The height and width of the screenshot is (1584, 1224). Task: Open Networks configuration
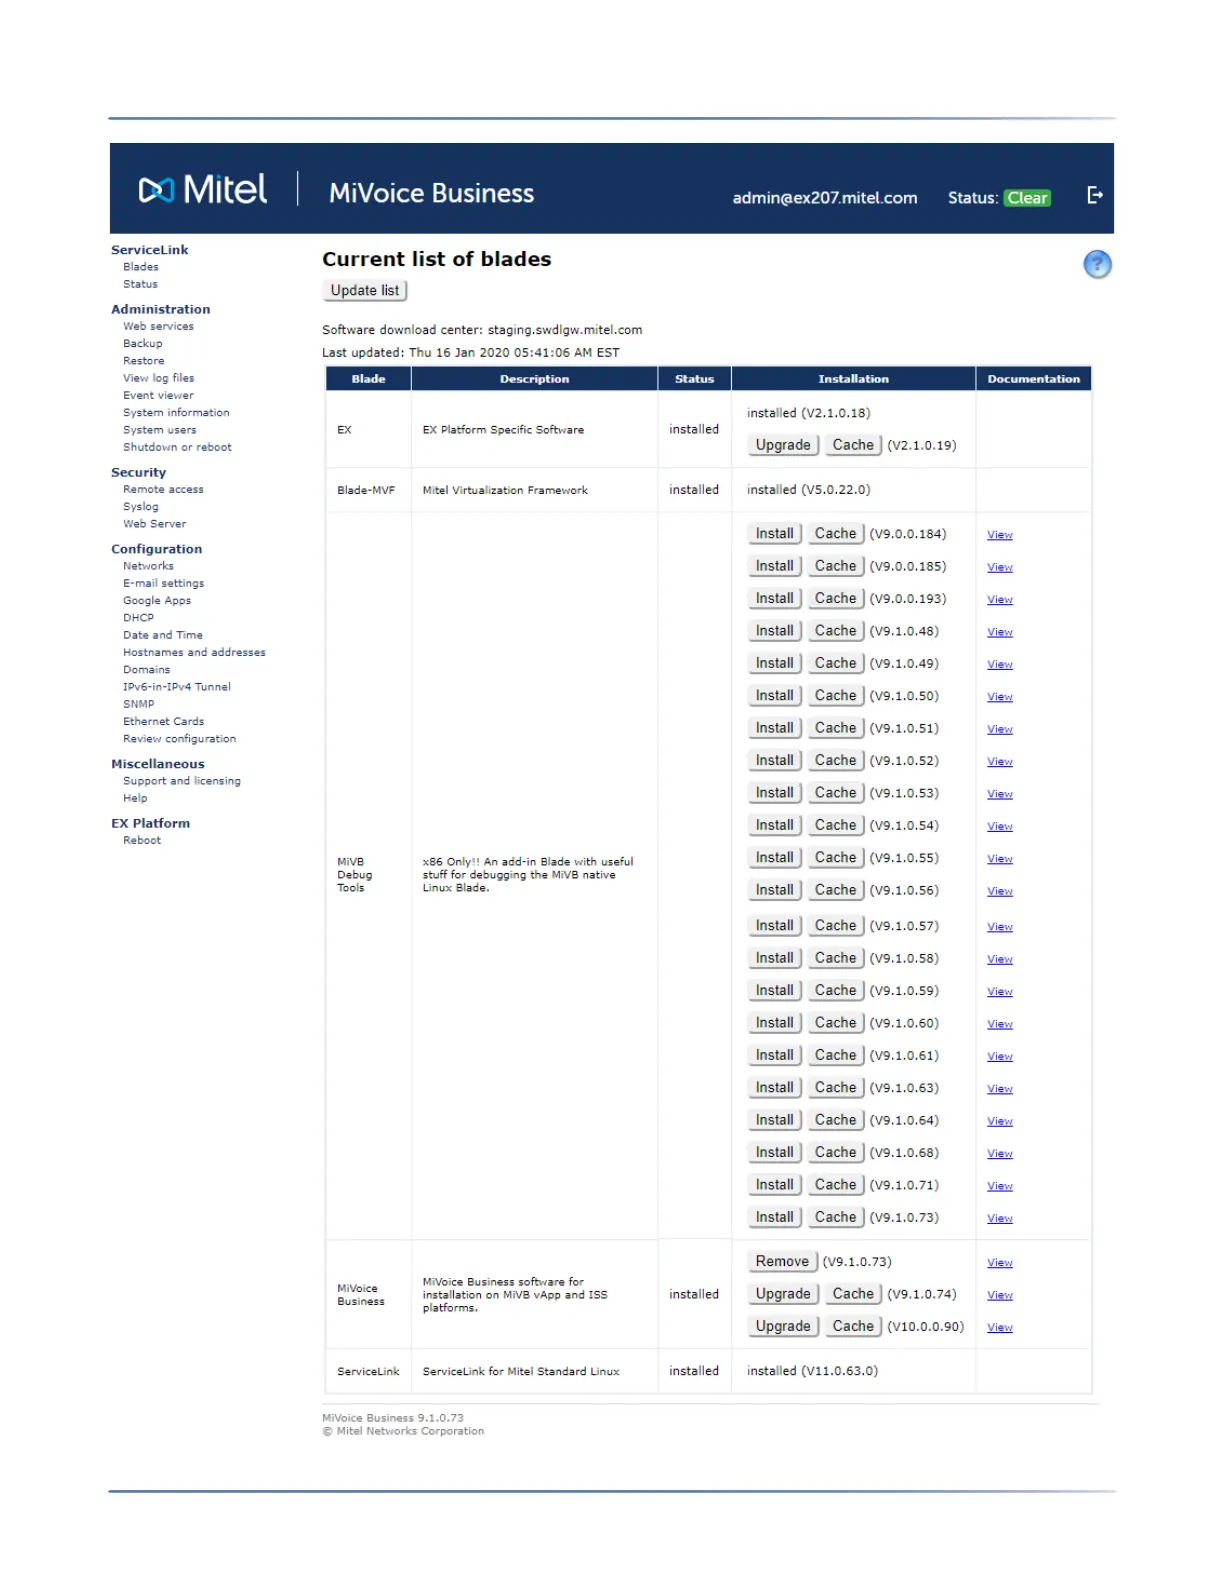point(148,566)
